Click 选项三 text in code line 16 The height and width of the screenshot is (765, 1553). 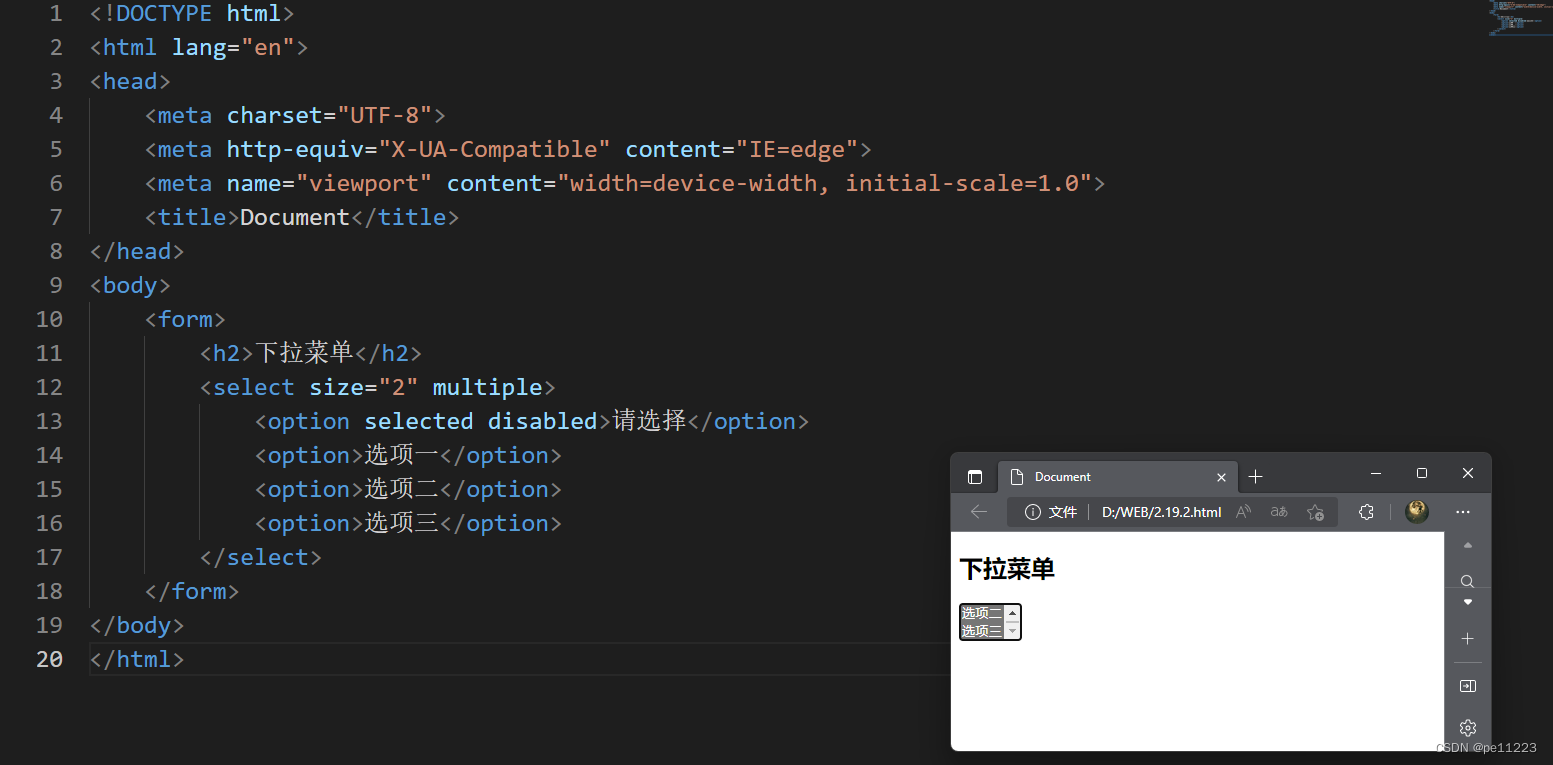coord(401,523)
